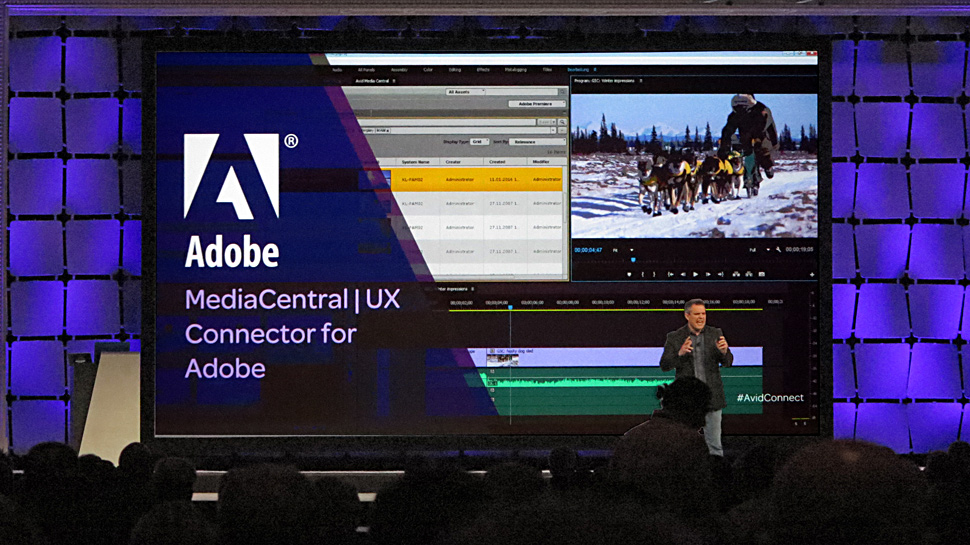Export a frame with the camera icon
This screenshot has width=970, height=545.
(762, 274)
